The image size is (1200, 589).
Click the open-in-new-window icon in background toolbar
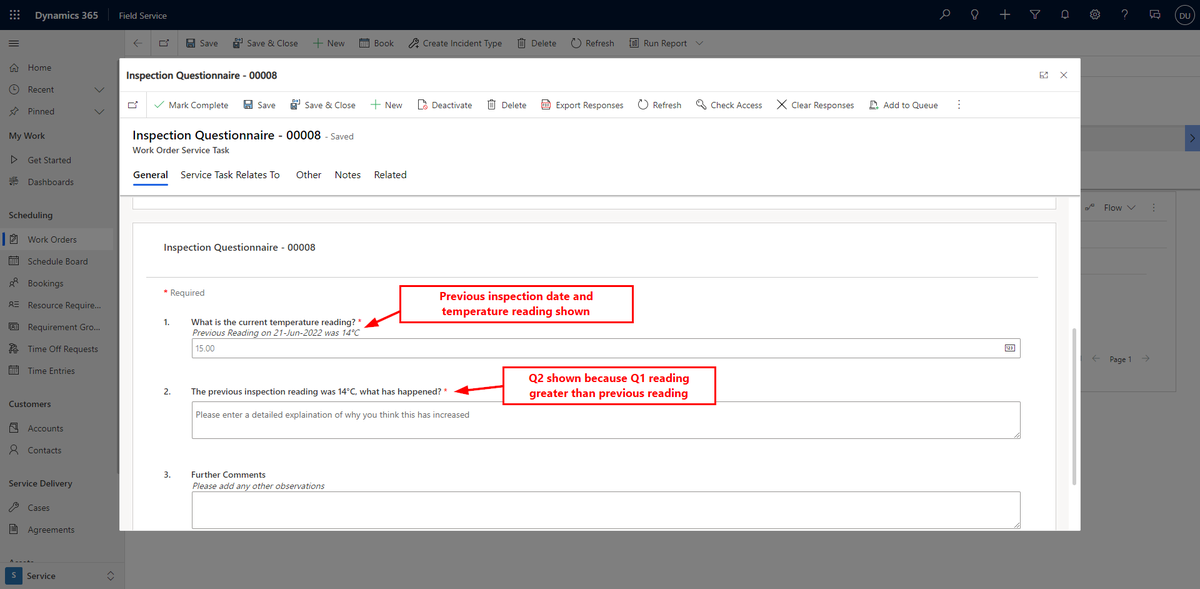[x=164, y=44]
